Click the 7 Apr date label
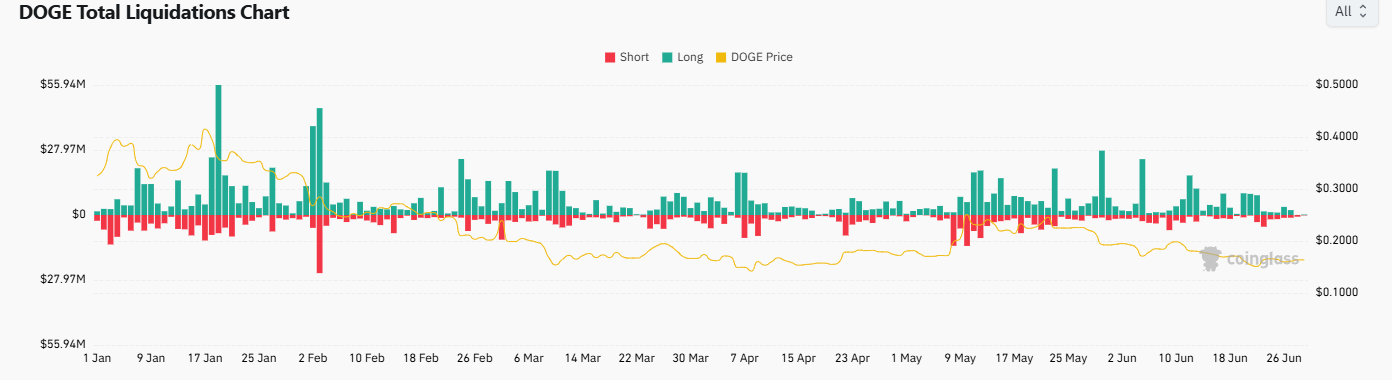Screen dimensions: 1392x380 coord(745,358)
